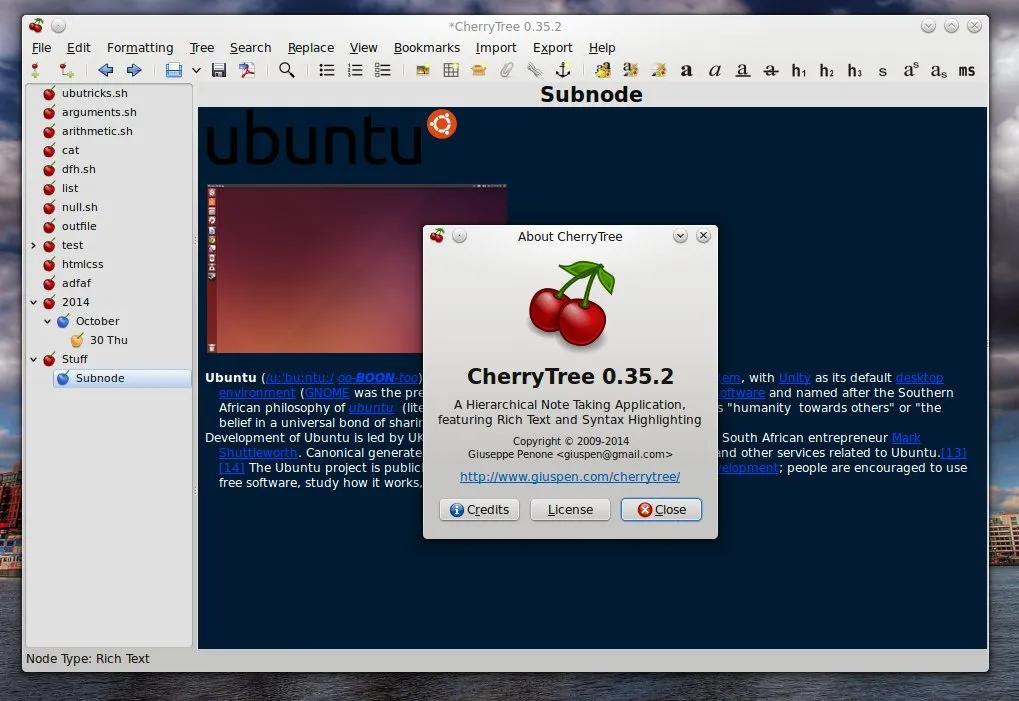Viewport: 1019px width, 701px height.
Task: Apply H1 heading formatting
Action: [x=797, y=70]
